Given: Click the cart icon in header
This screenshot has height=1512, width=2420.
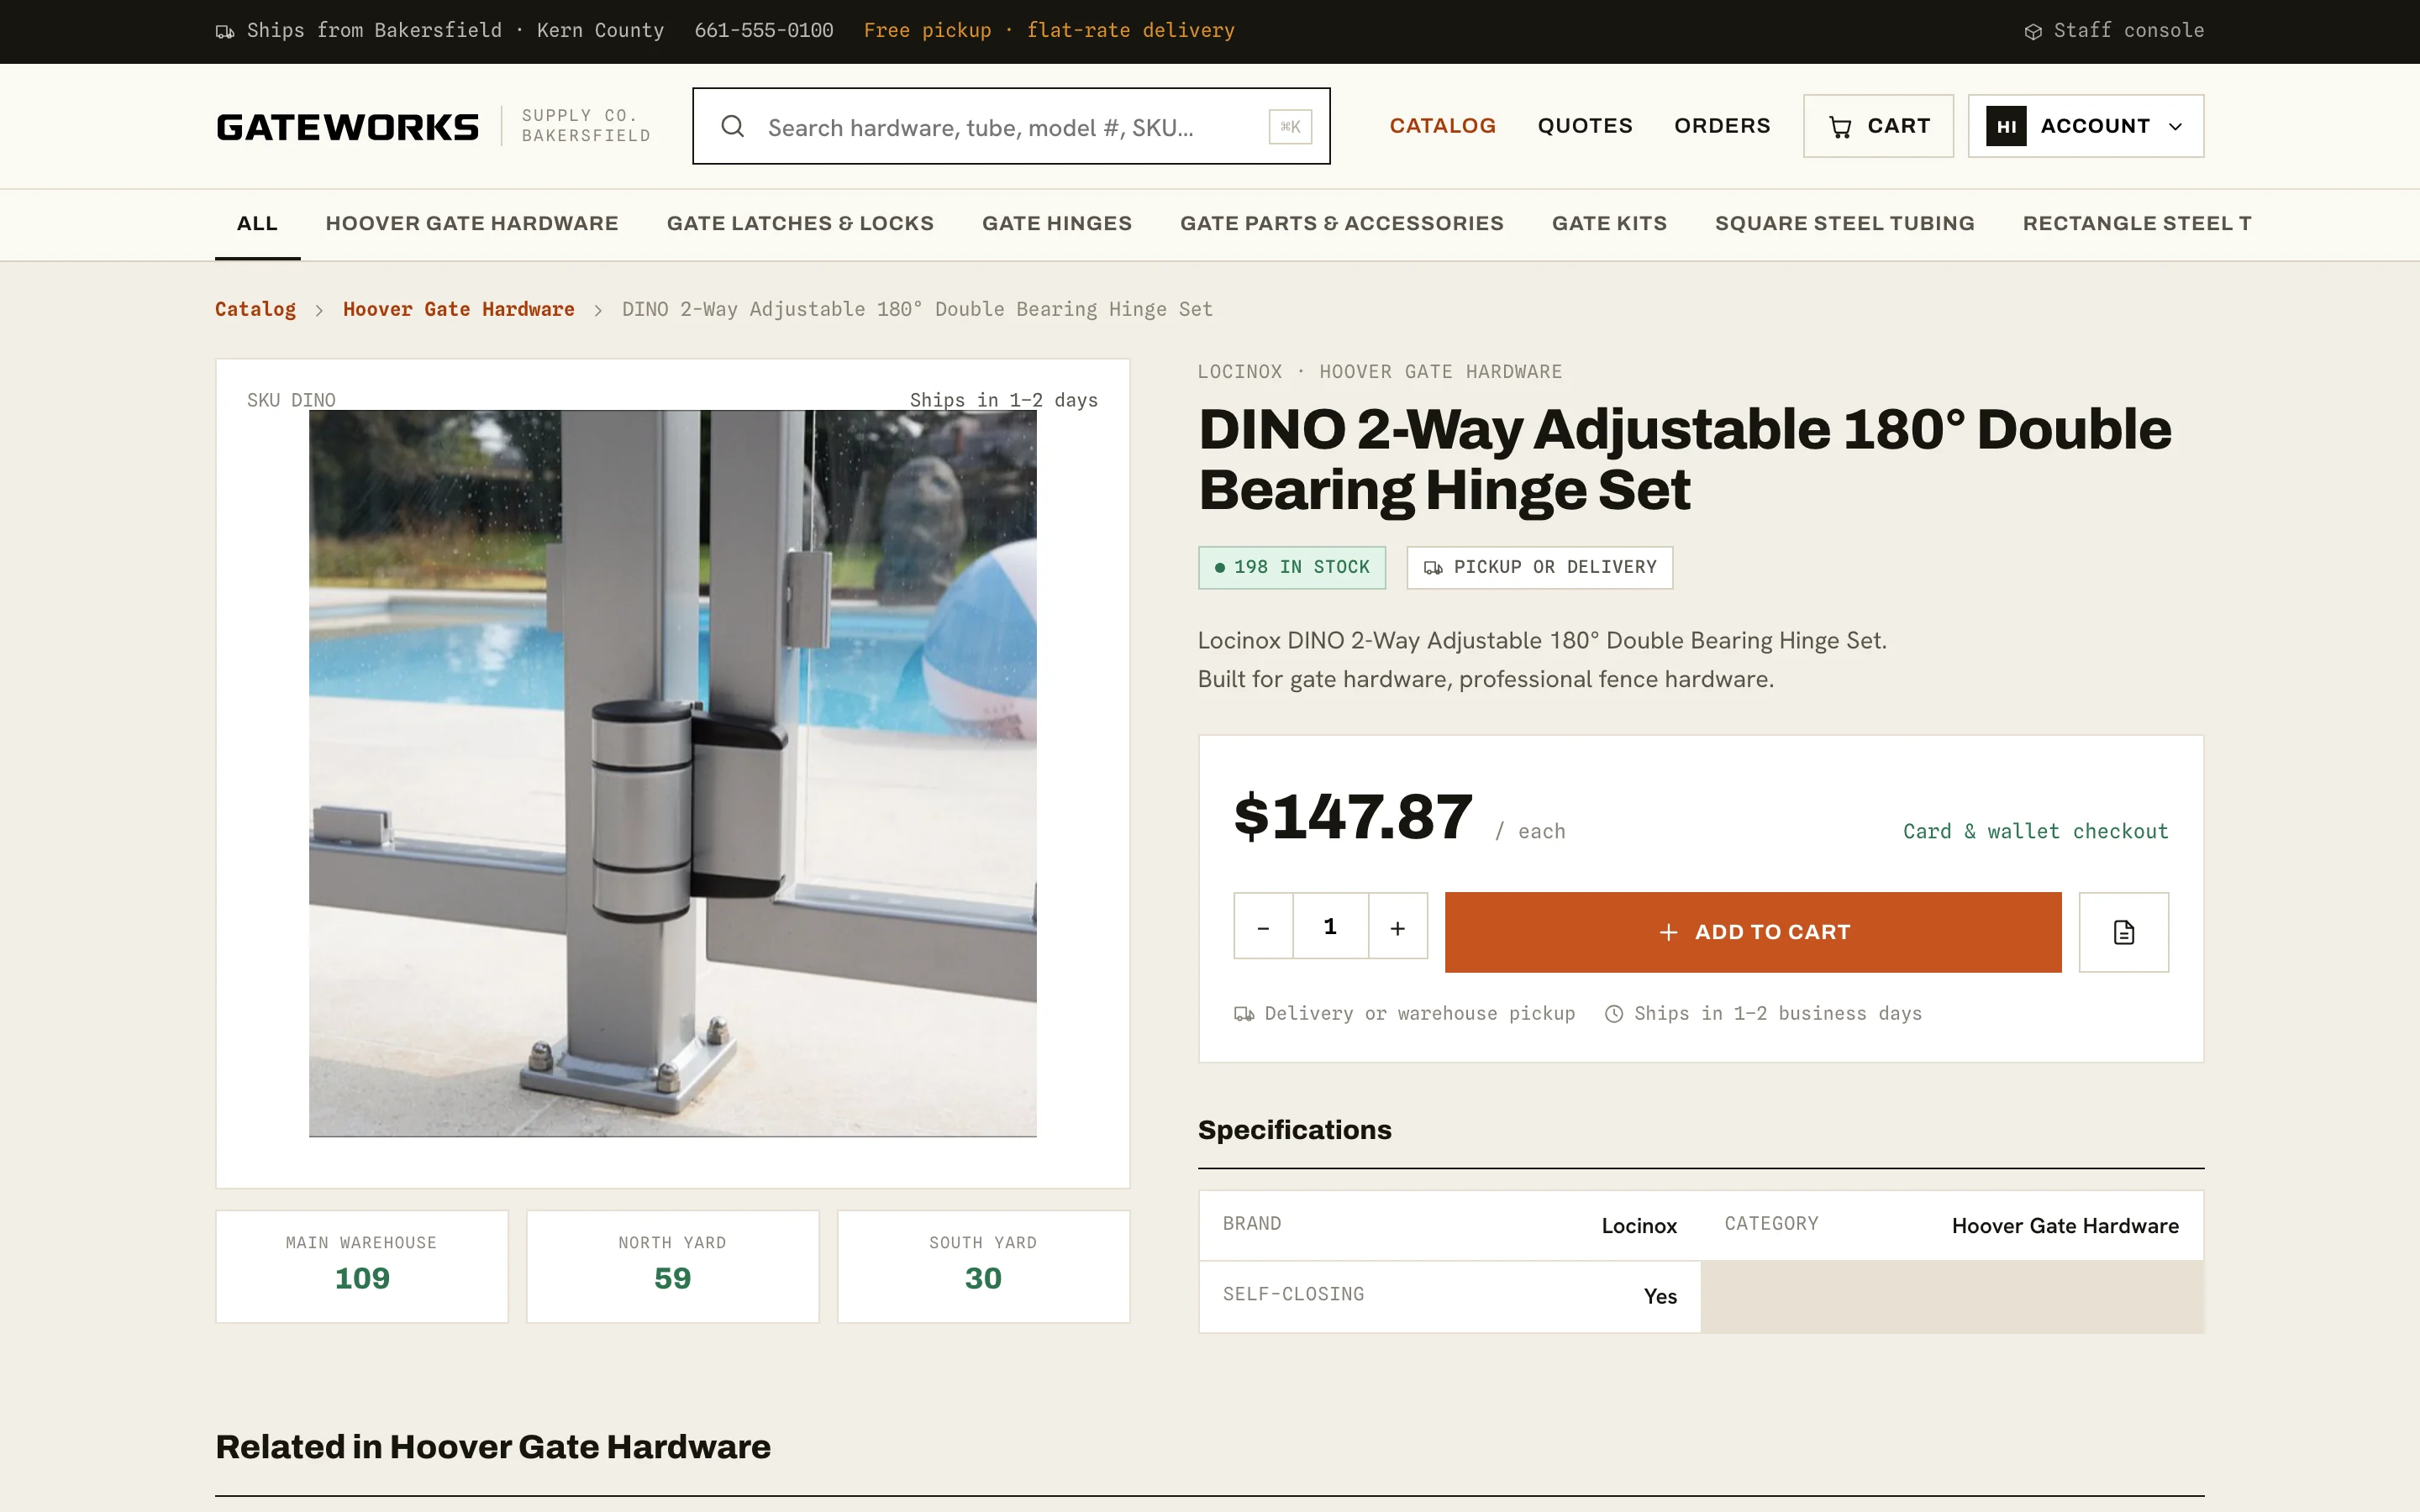Looking at the screenshot, I should (x=1840, y=127).
